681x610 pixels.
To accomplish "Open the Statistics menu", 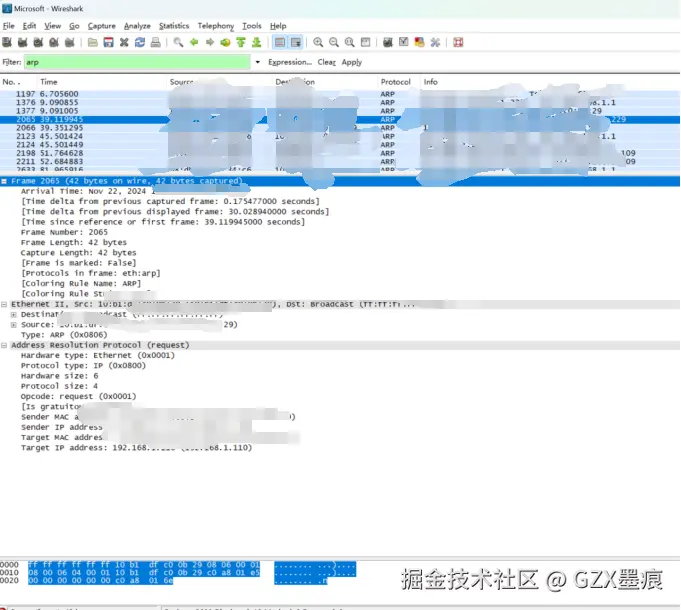I will point(174,26).
